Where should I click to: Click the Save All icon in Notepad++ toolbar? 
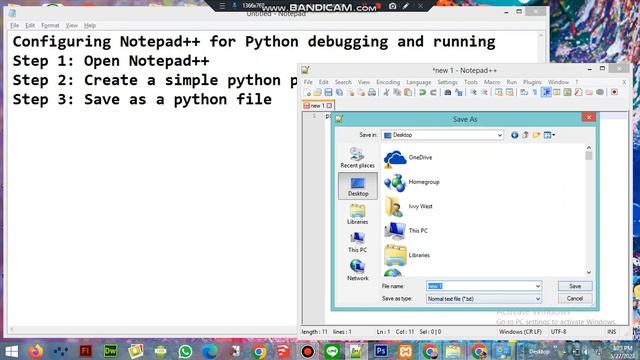point(339,93)
